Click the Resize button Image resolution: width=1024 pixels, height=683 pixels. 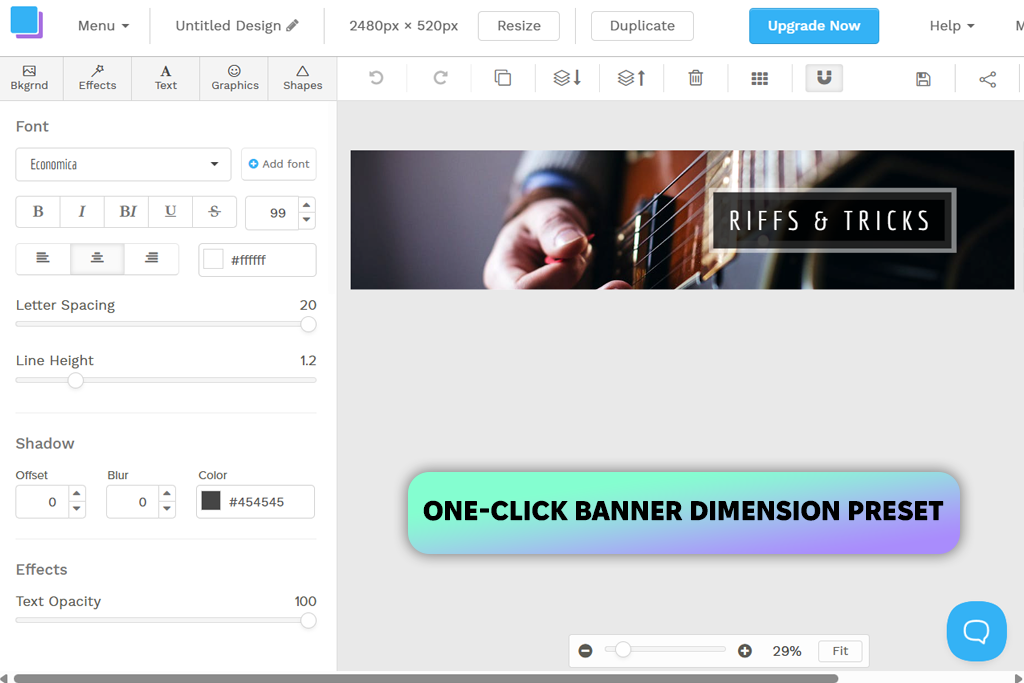(519, 25)
